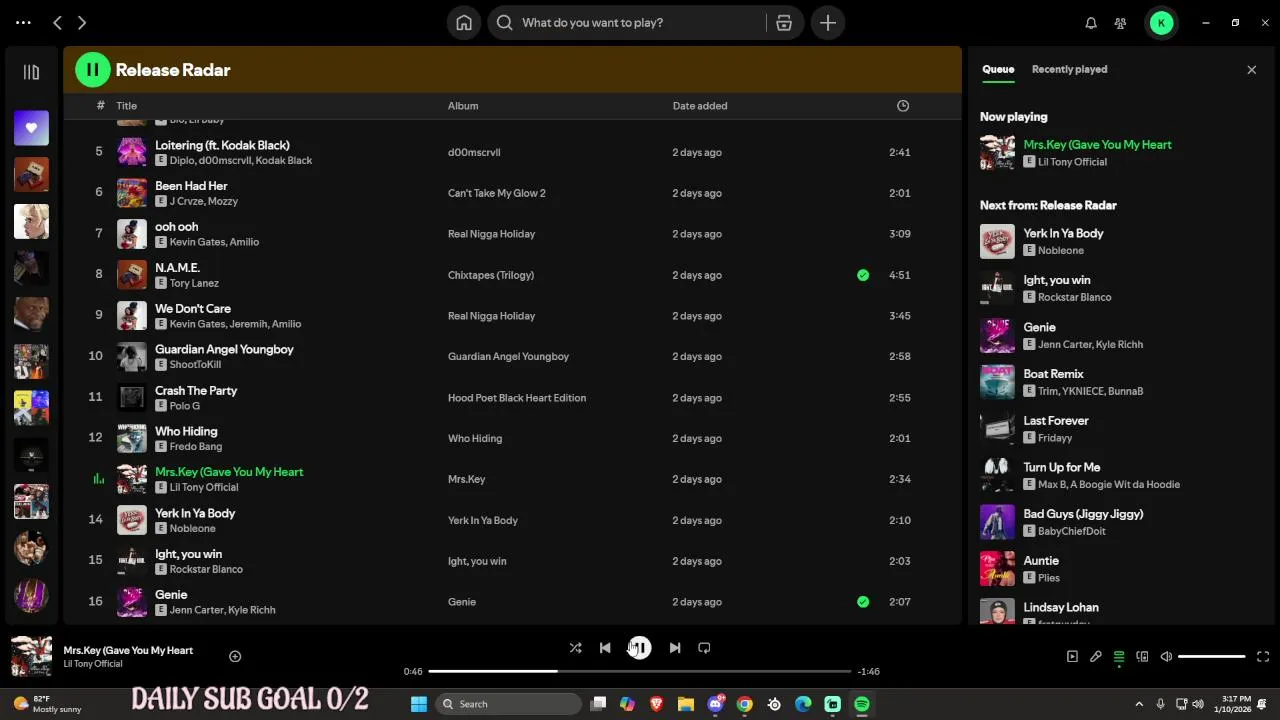Viewport: 1280px width, 720px height.
Task: Open the Windows Start menu
Action: [419, 704]
